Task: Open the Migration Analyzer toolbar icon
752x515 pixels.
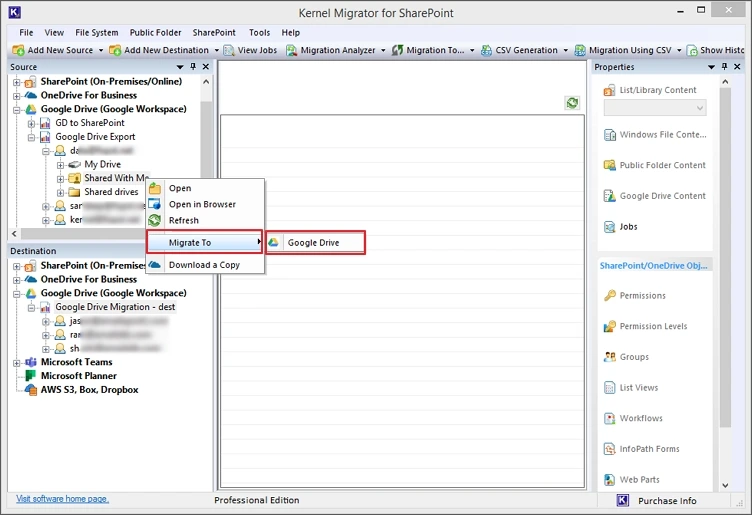Action: [x=291, y=50]
